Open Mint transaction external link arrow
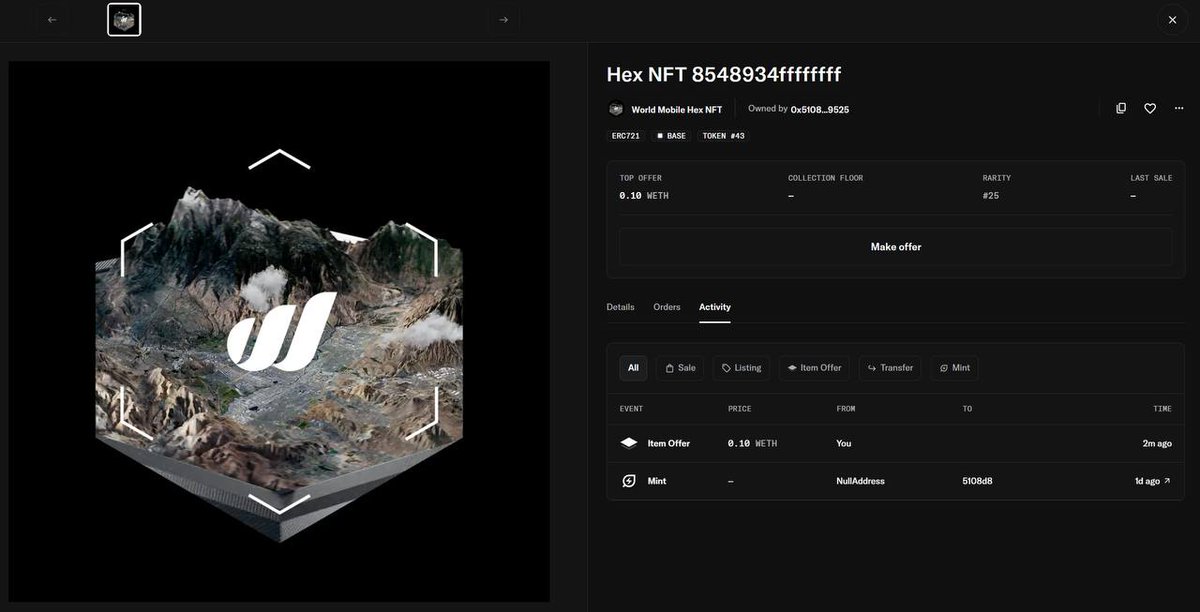 1167,481
